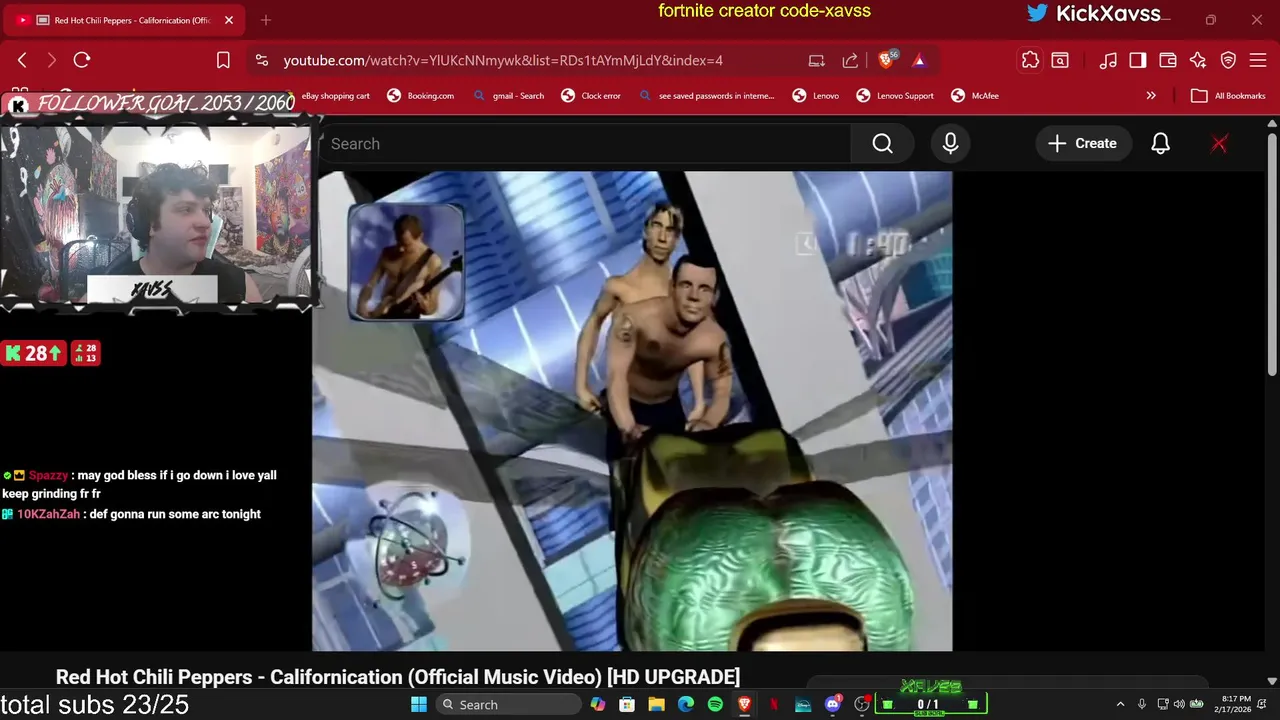Open site settings icon in address bar
Viewport: 1280px width, 720px height.
[x=262, y=60]
